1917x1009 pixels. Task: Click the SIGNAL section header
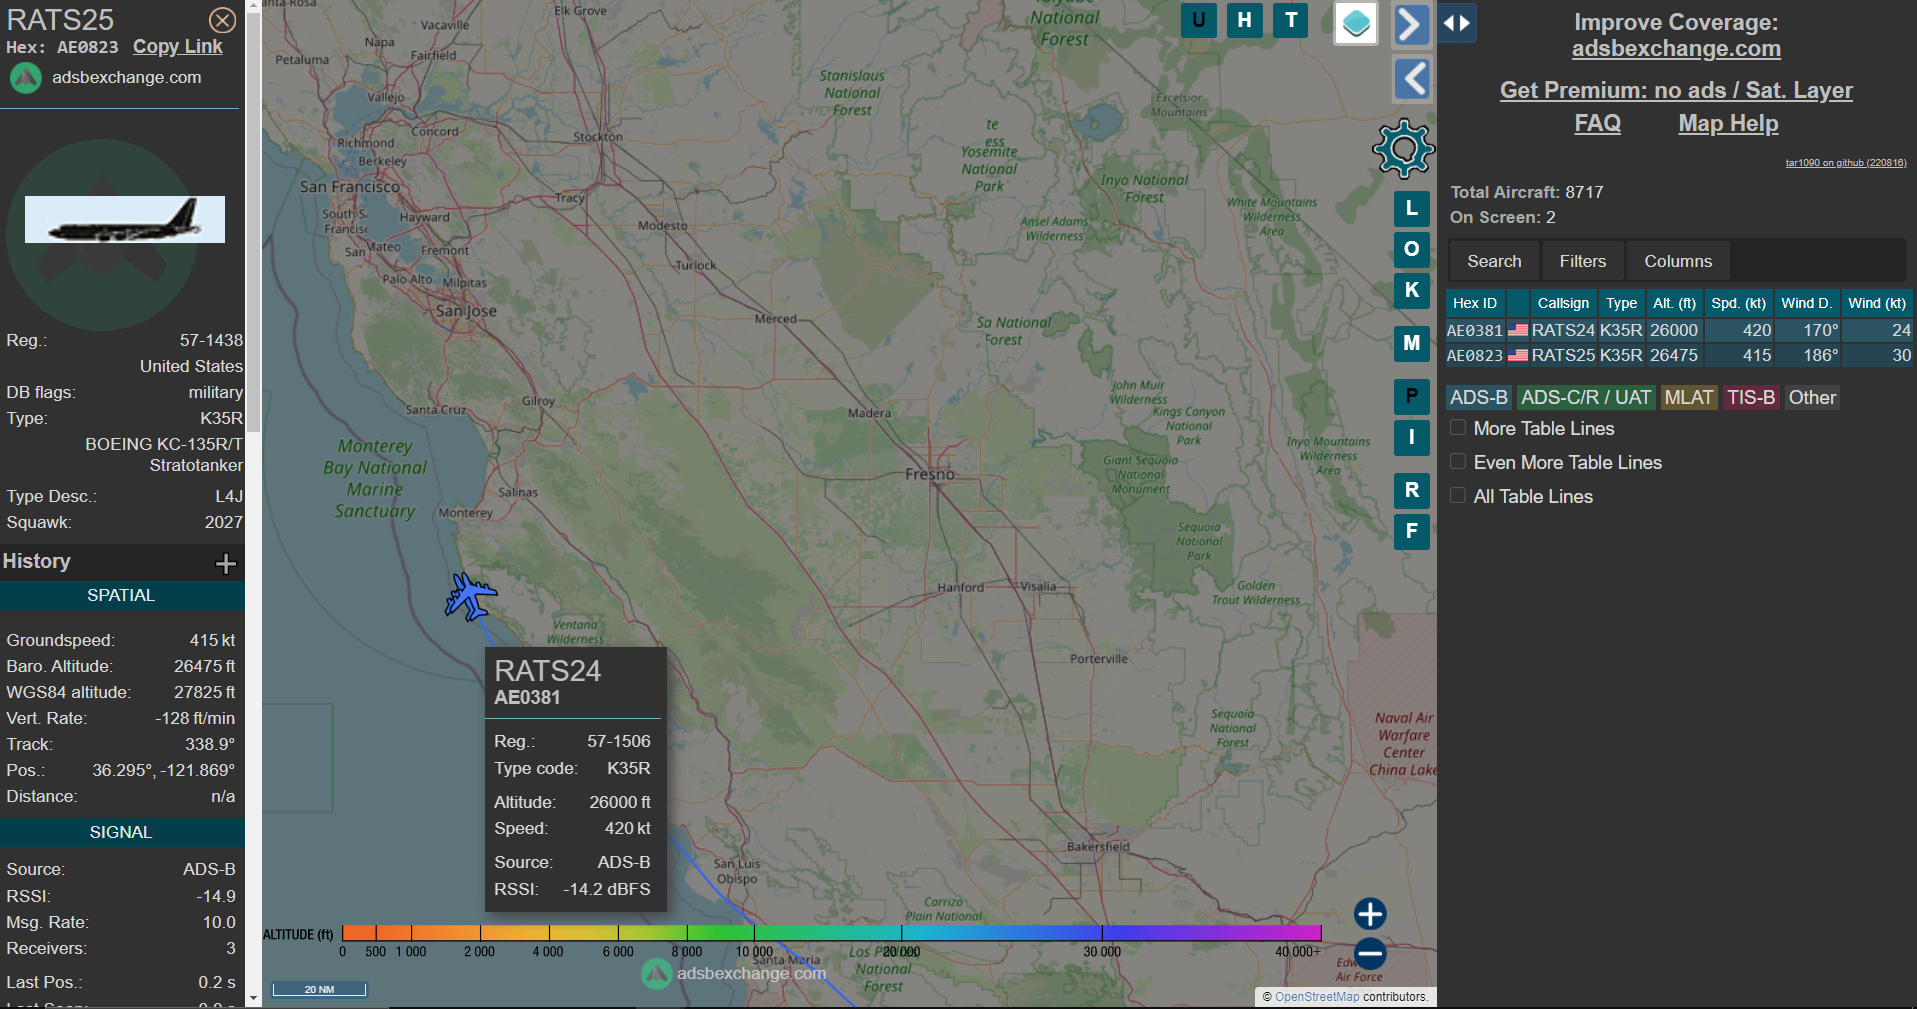tap(121, 832)
